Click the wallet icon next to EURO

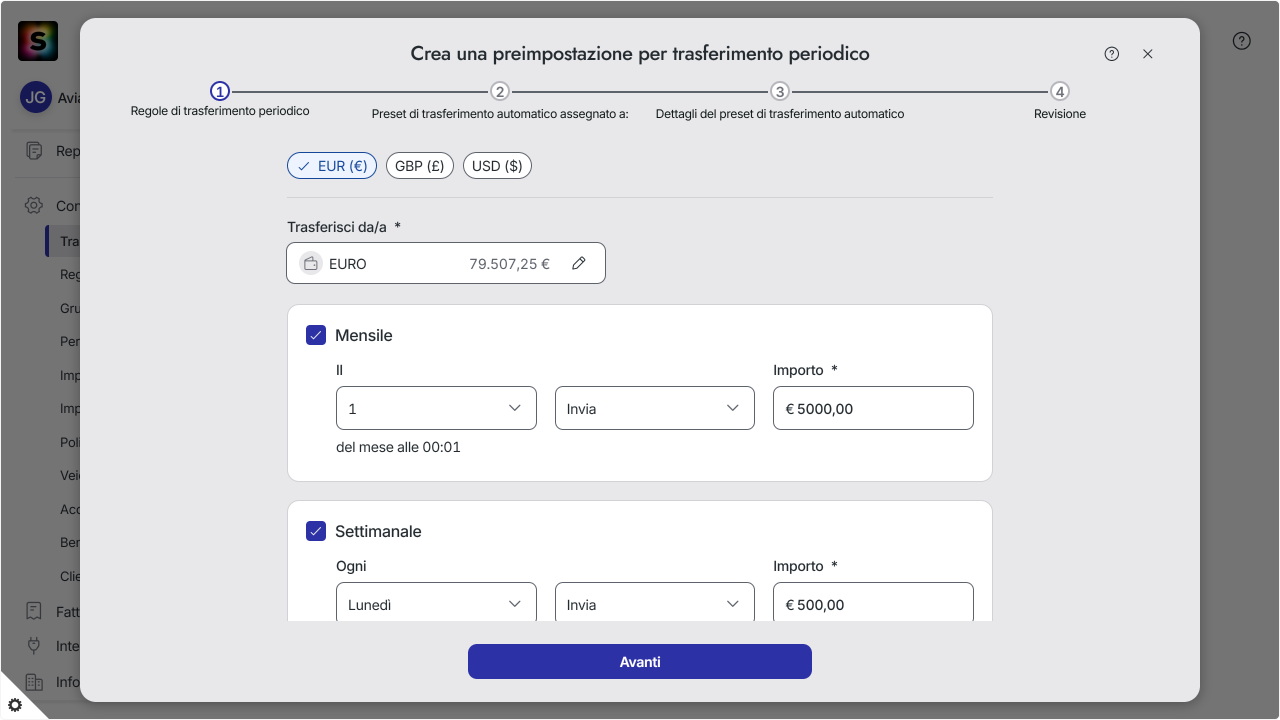(x=311, y=264)
